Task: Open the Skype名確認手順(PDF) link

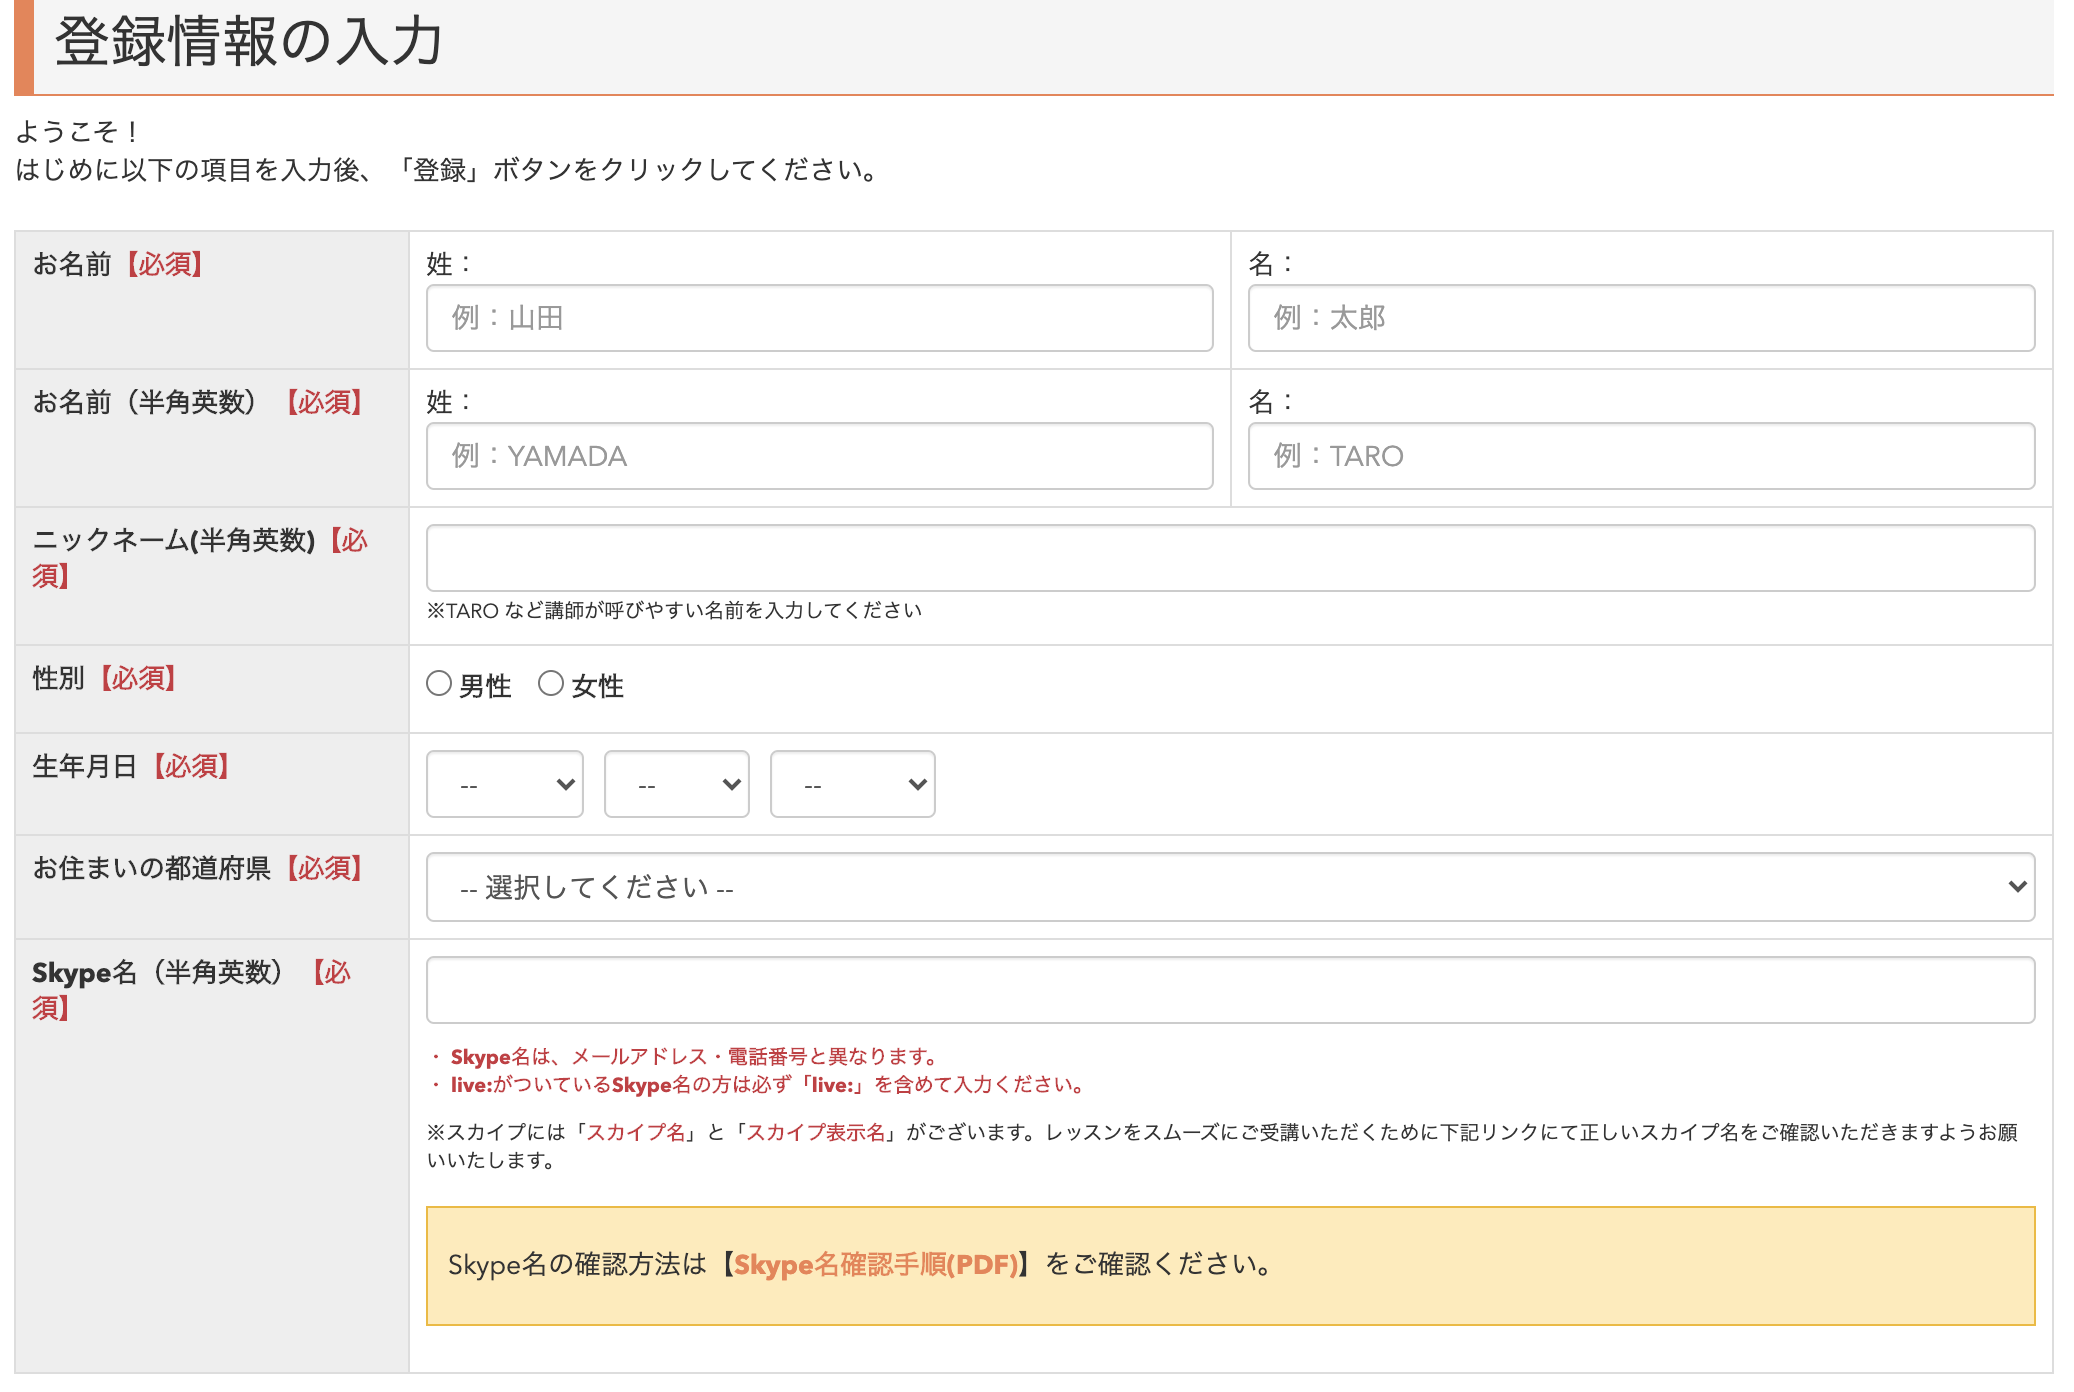Action: pos(876,1265)
